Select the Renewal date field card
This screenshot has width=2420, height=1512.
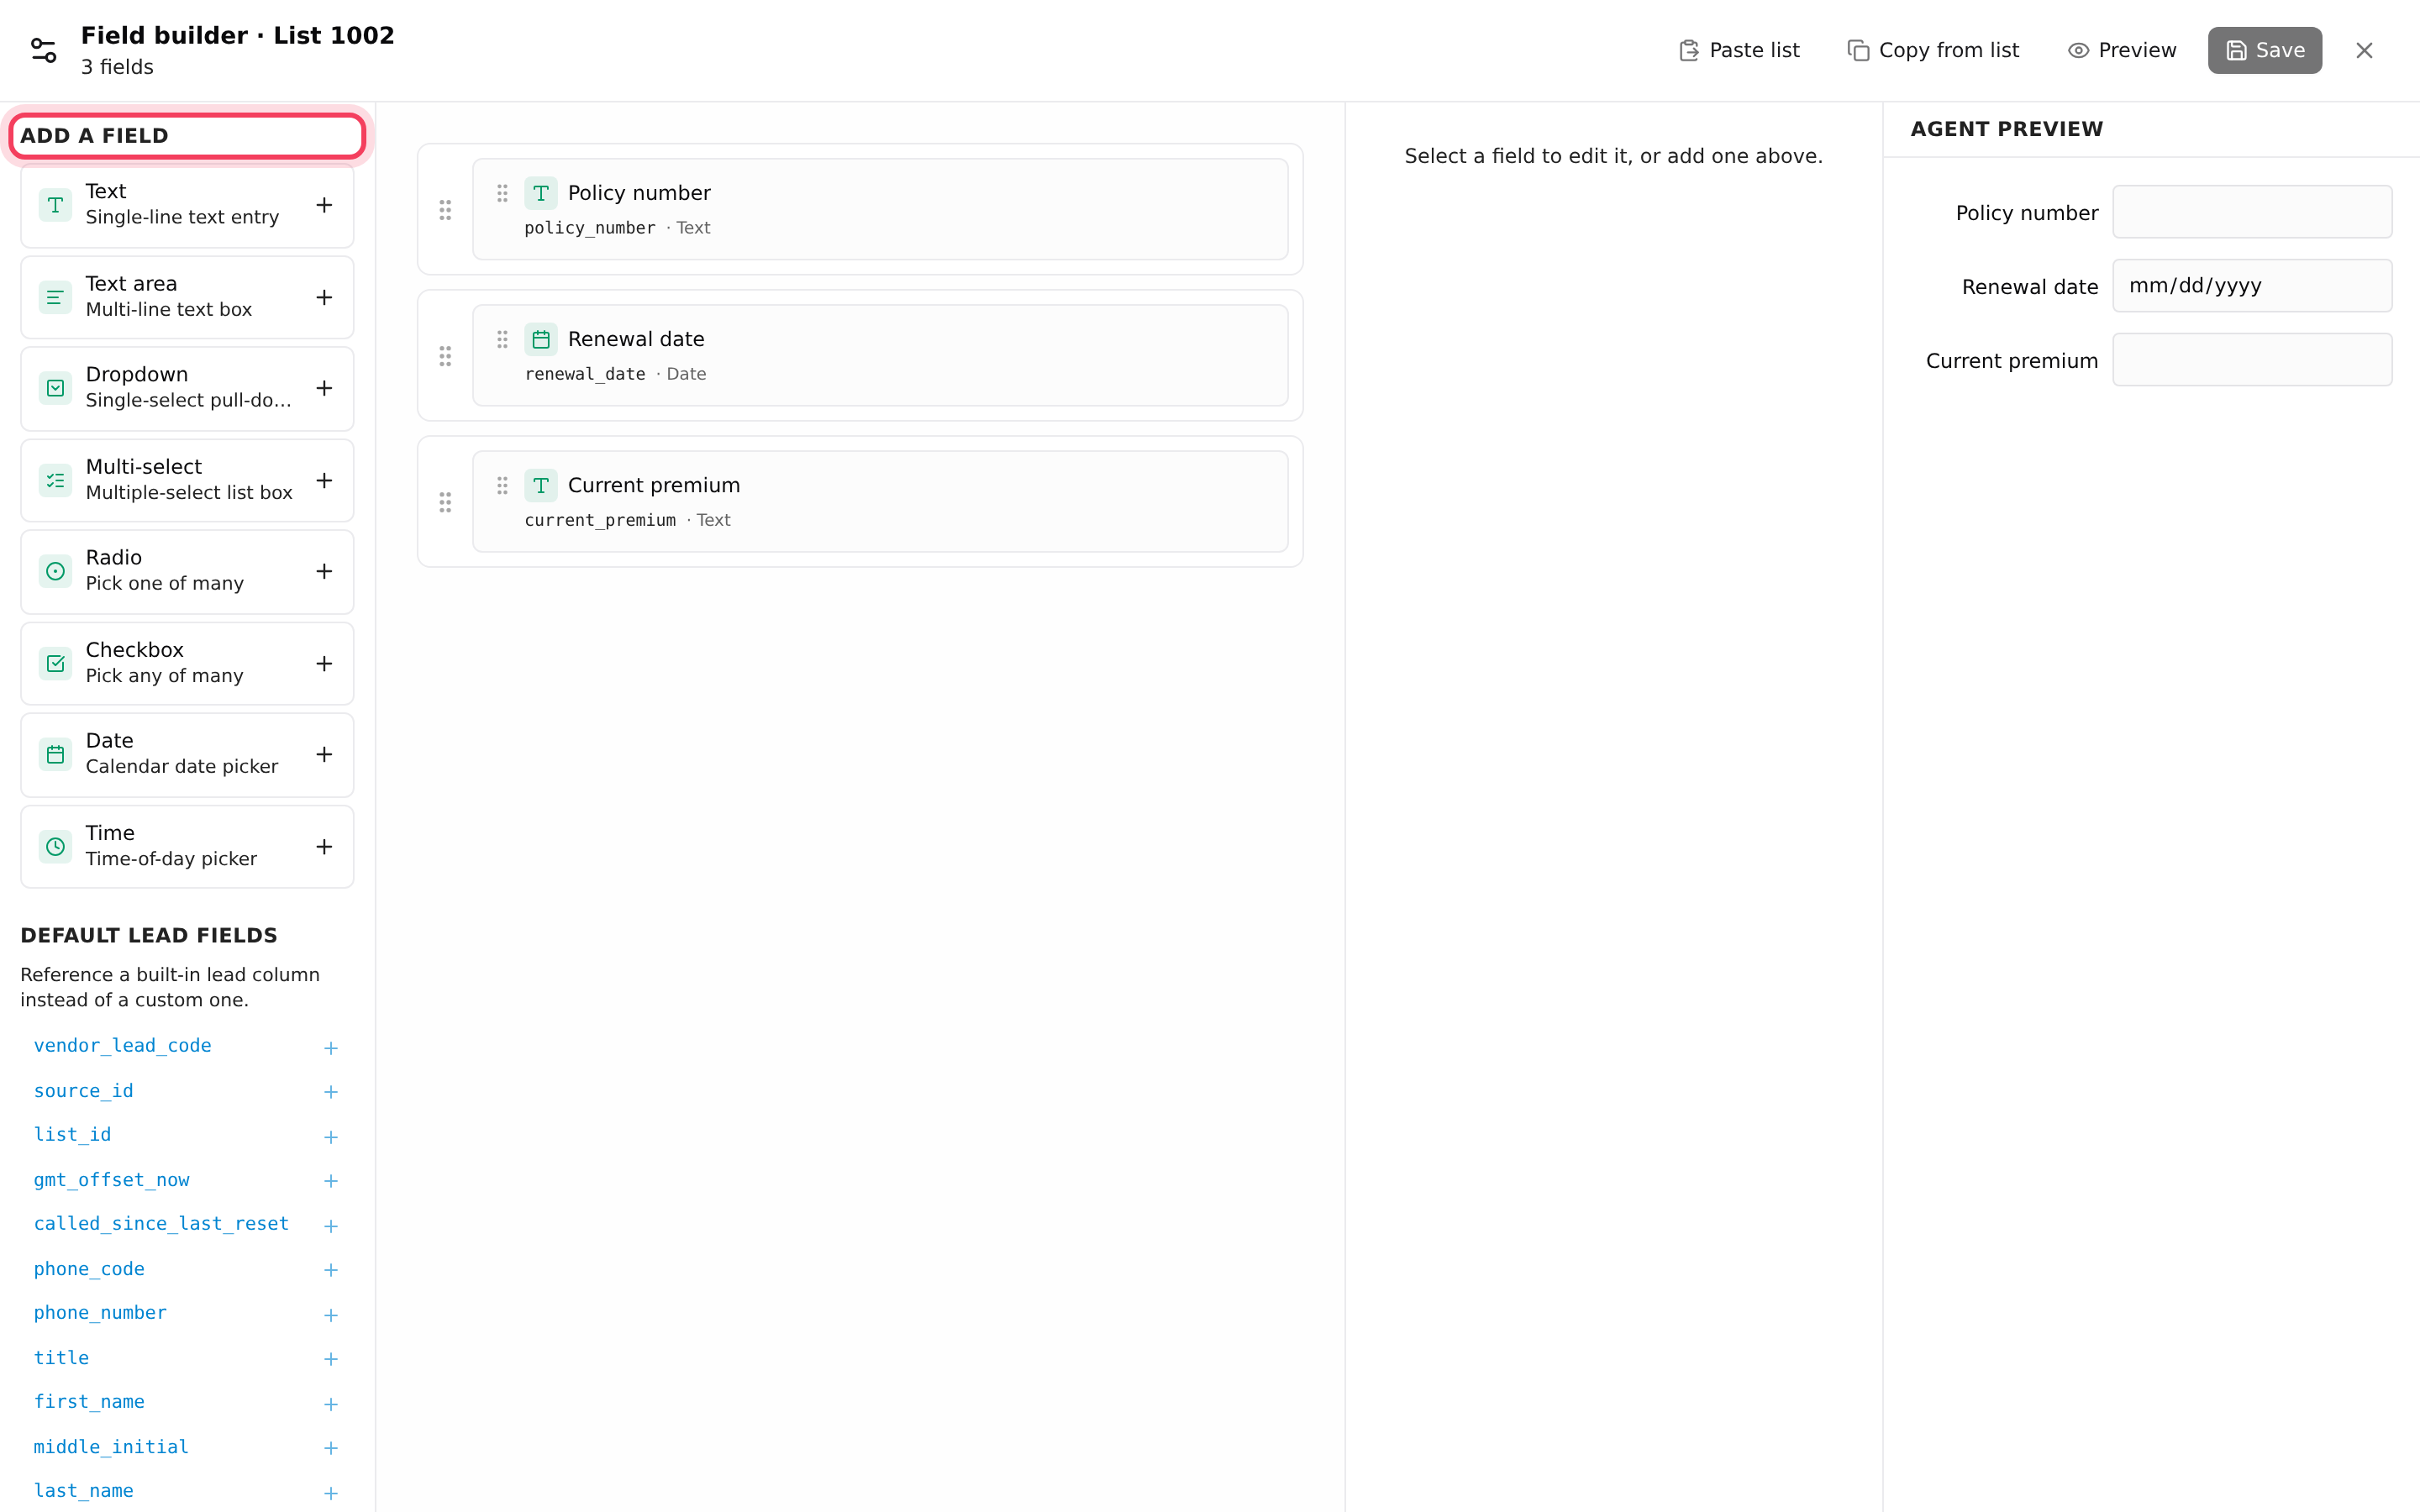880,355
